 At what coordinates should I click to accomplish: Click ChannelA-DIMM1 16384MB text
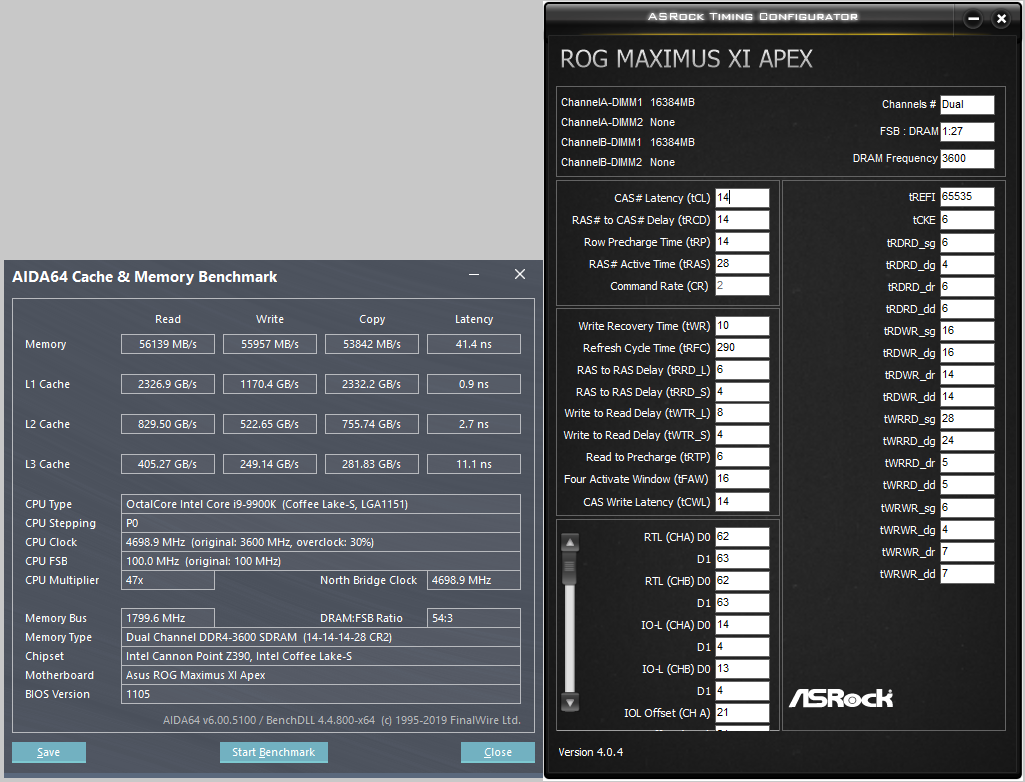click(x=628, y=102)
